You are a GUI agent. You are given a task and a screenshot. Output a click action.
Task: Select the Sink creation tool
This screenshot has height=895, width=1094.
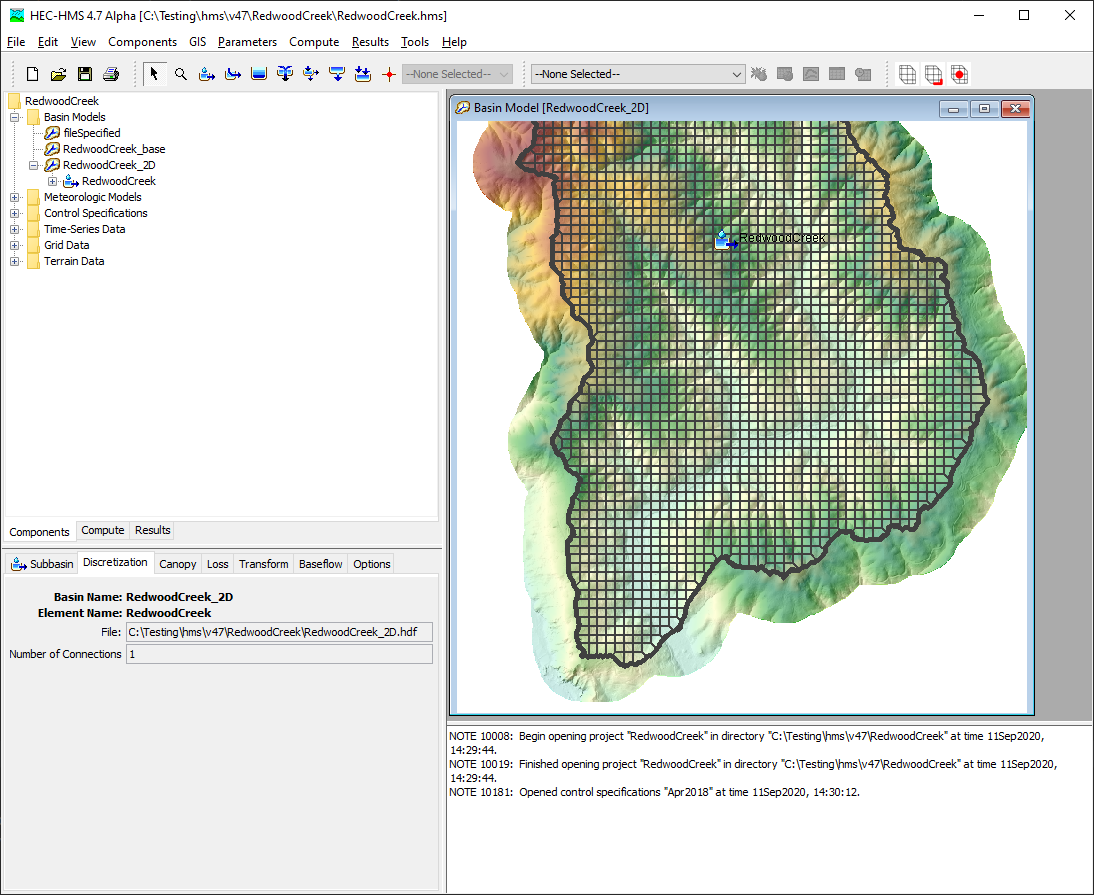click(x=363, y=74)
